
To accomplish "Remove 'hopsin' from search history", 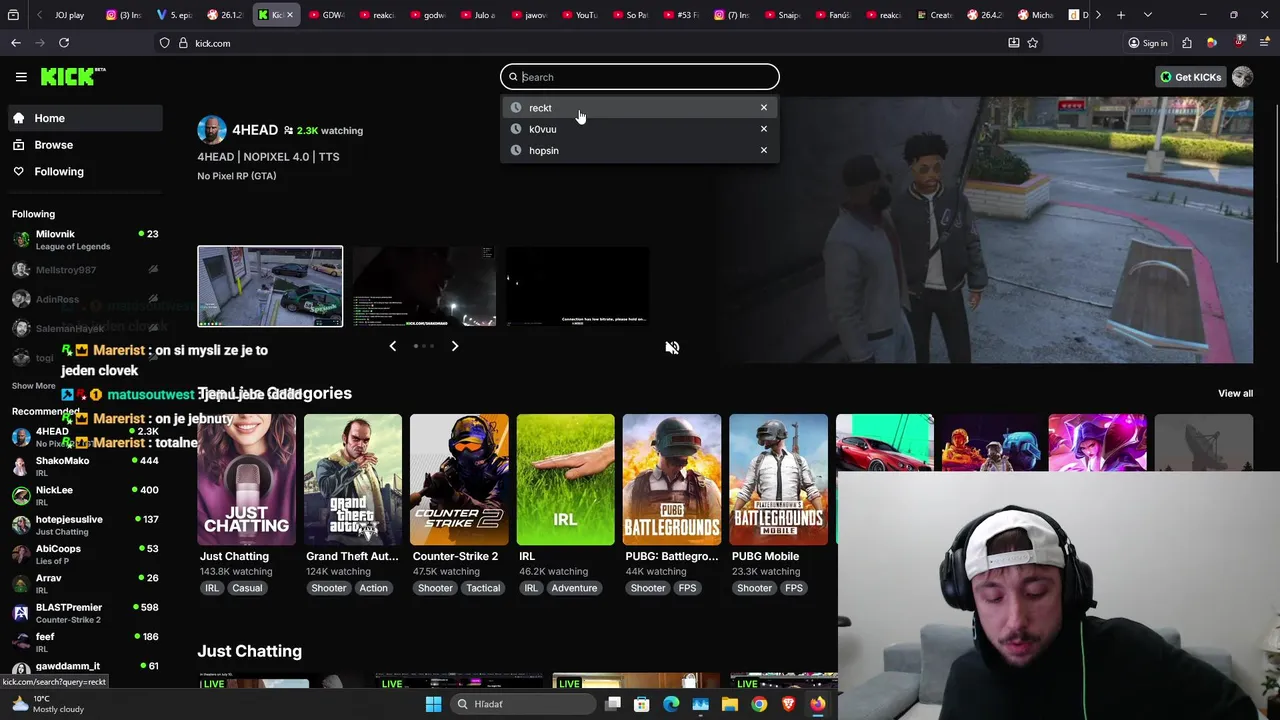I will click(764, 150).
